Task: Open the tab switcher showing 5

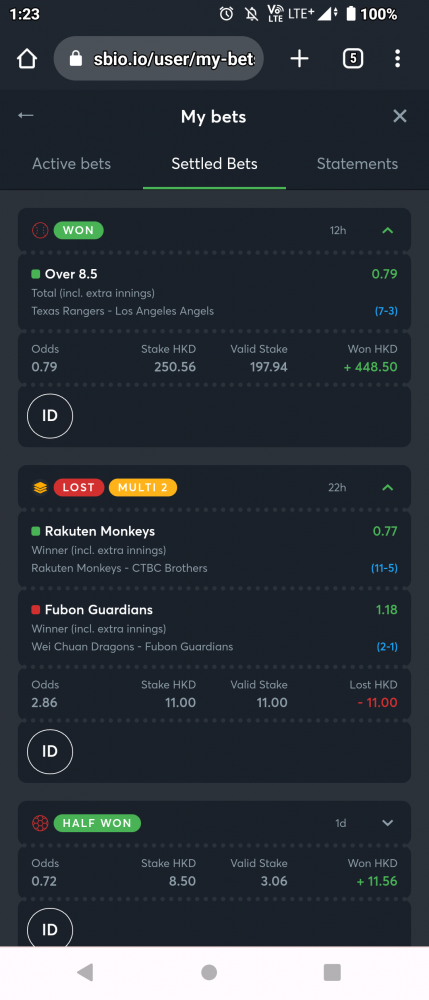Action: pos(353,59)
